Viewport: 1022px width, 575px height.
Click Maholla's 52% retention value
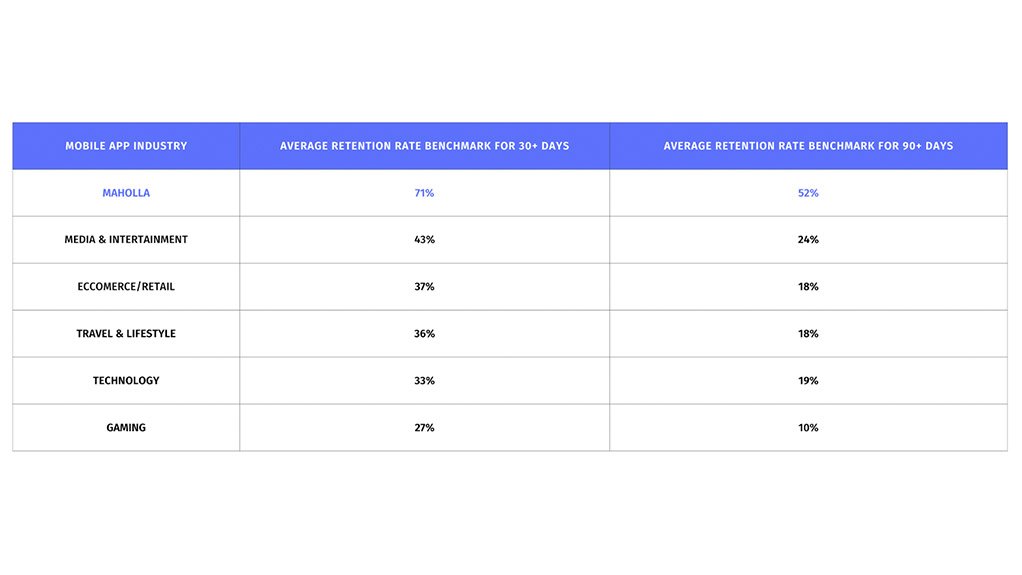(808, 193)
